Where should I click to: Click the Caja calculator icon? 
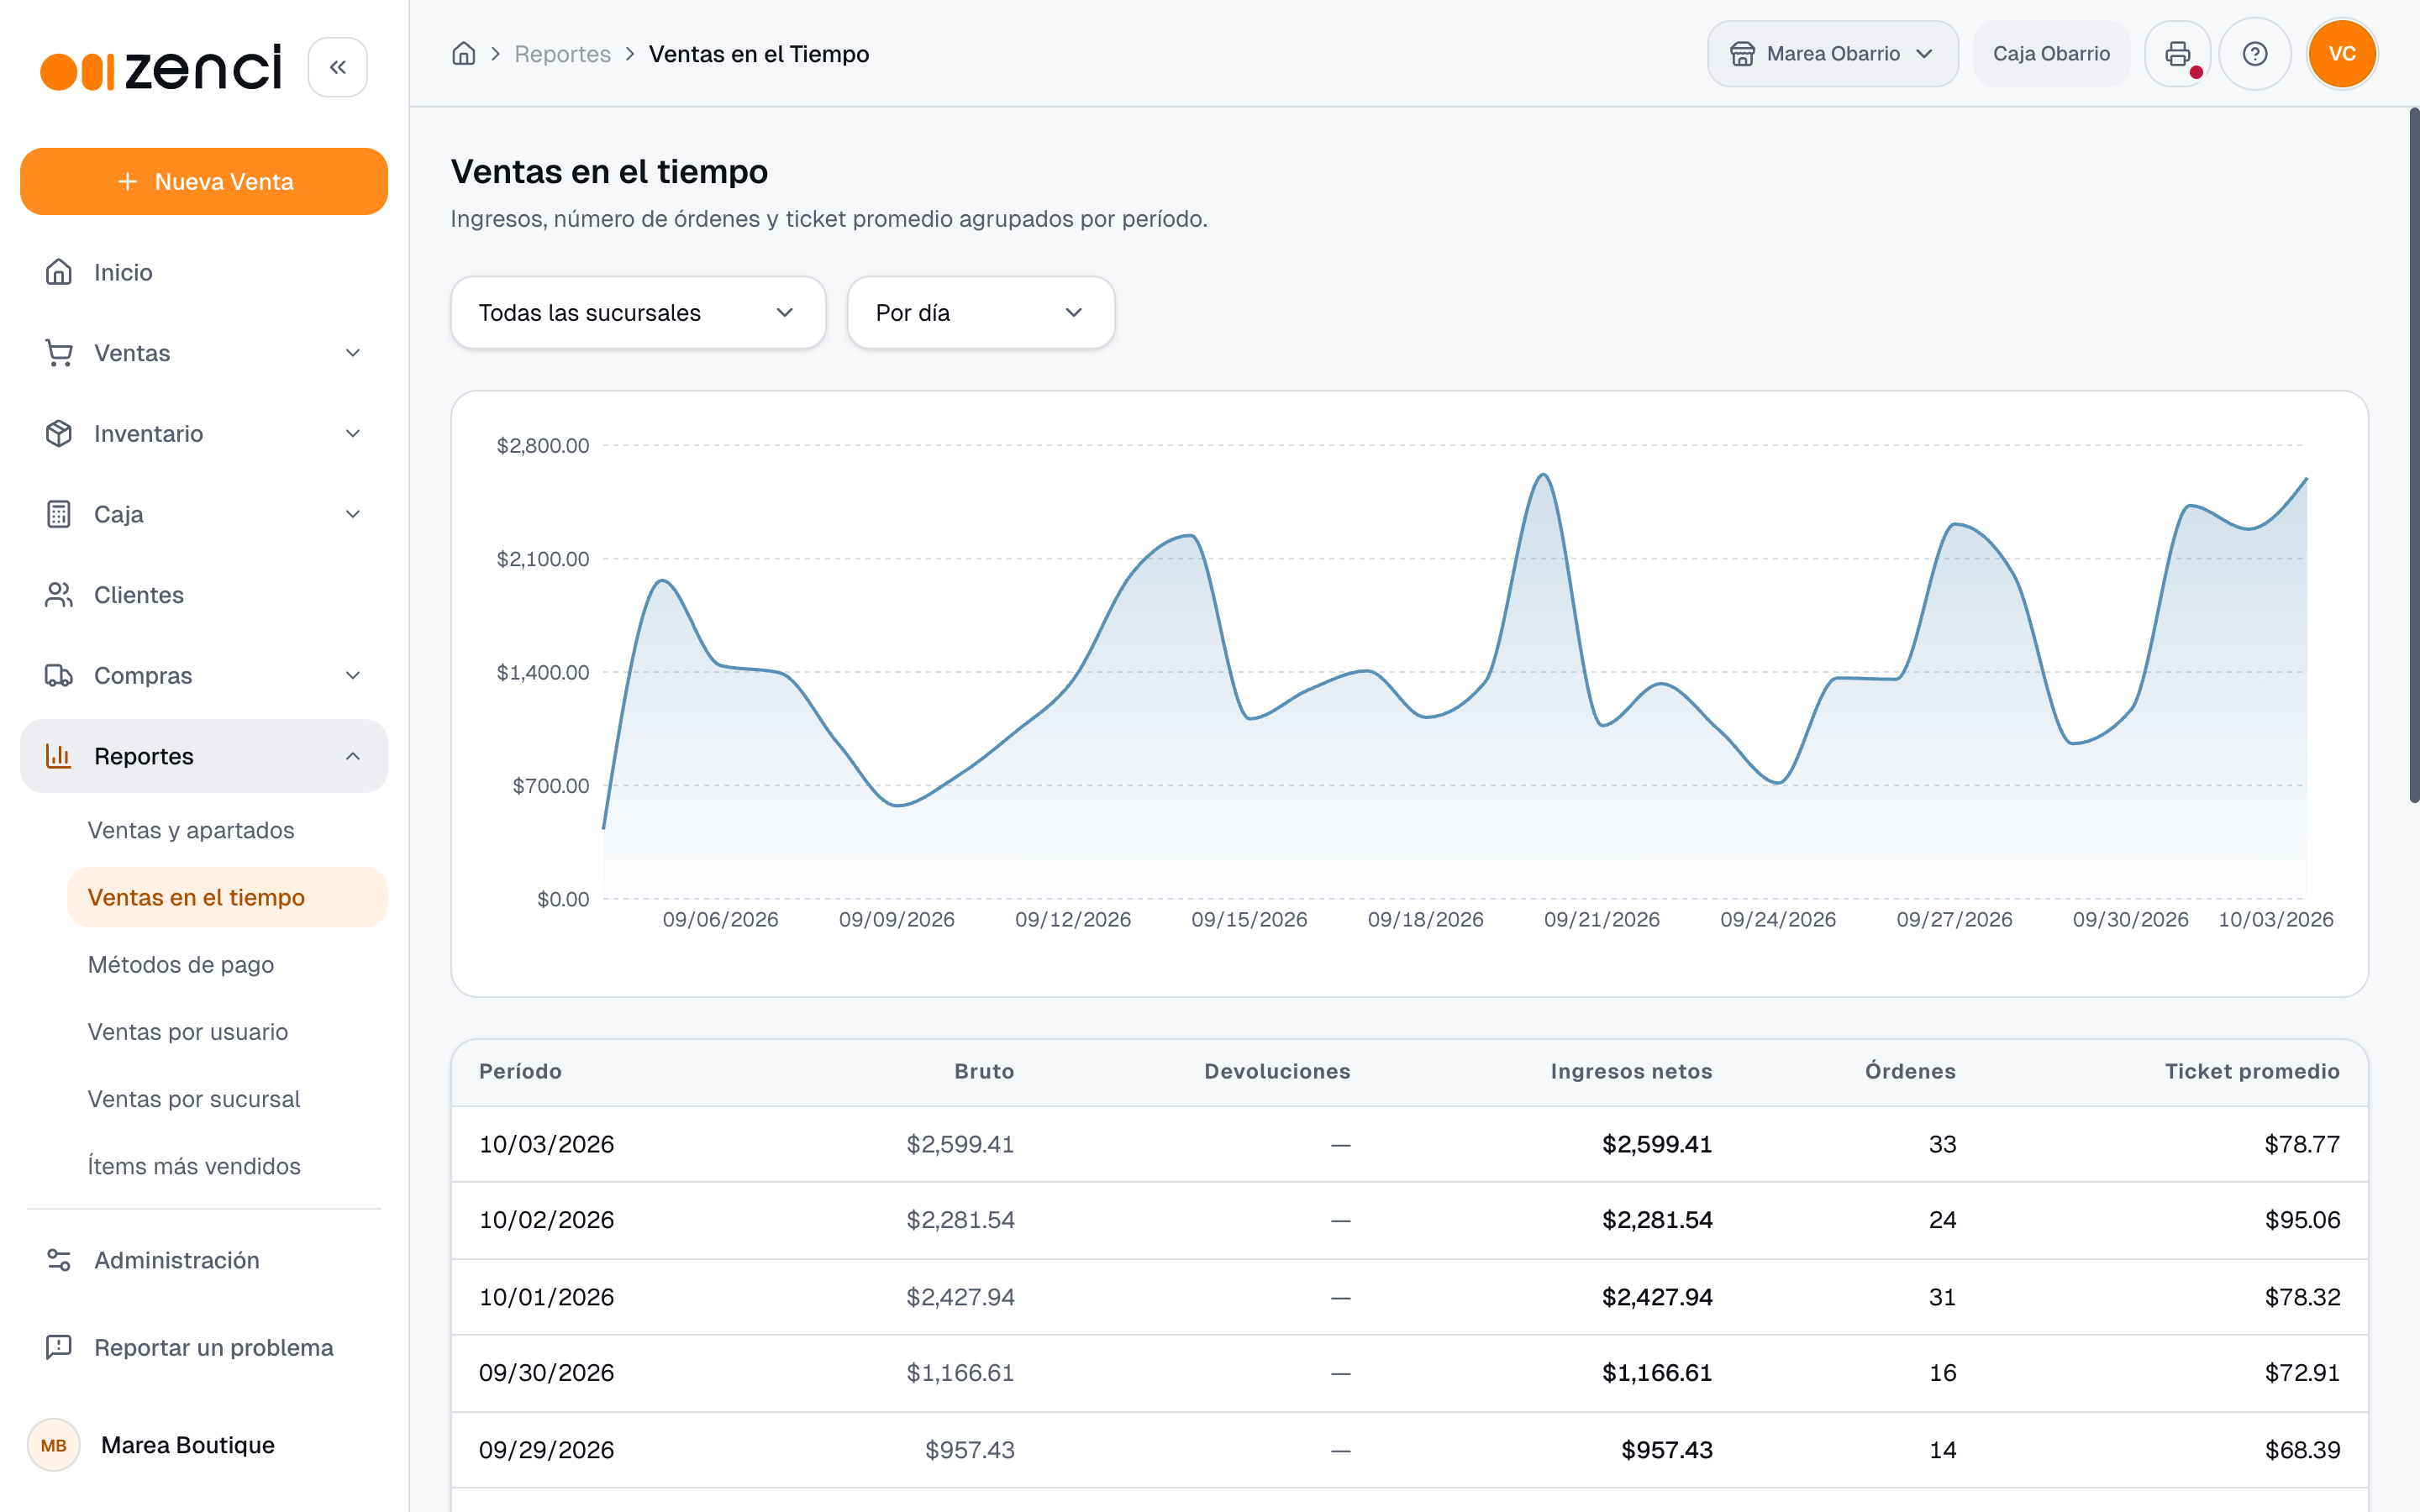tap(59, 514)
